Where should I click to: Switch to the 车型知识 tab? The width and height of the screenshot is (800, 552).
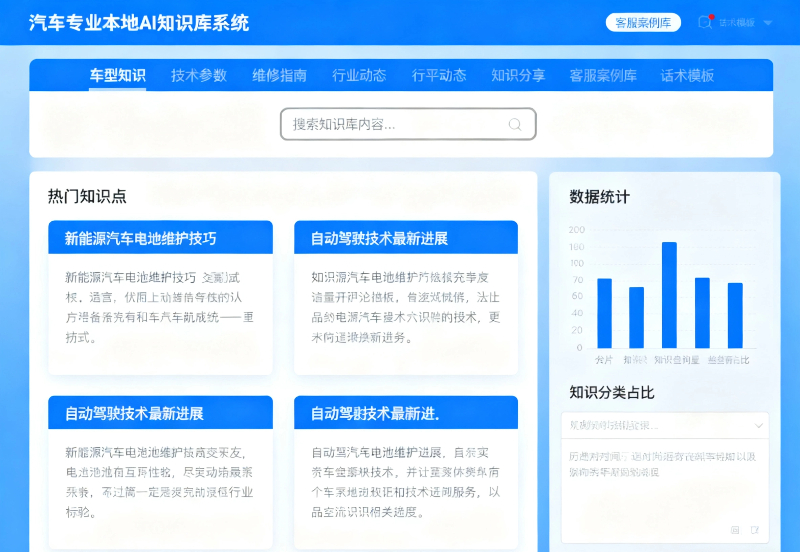pyautogui.click(x=118, y=75)
